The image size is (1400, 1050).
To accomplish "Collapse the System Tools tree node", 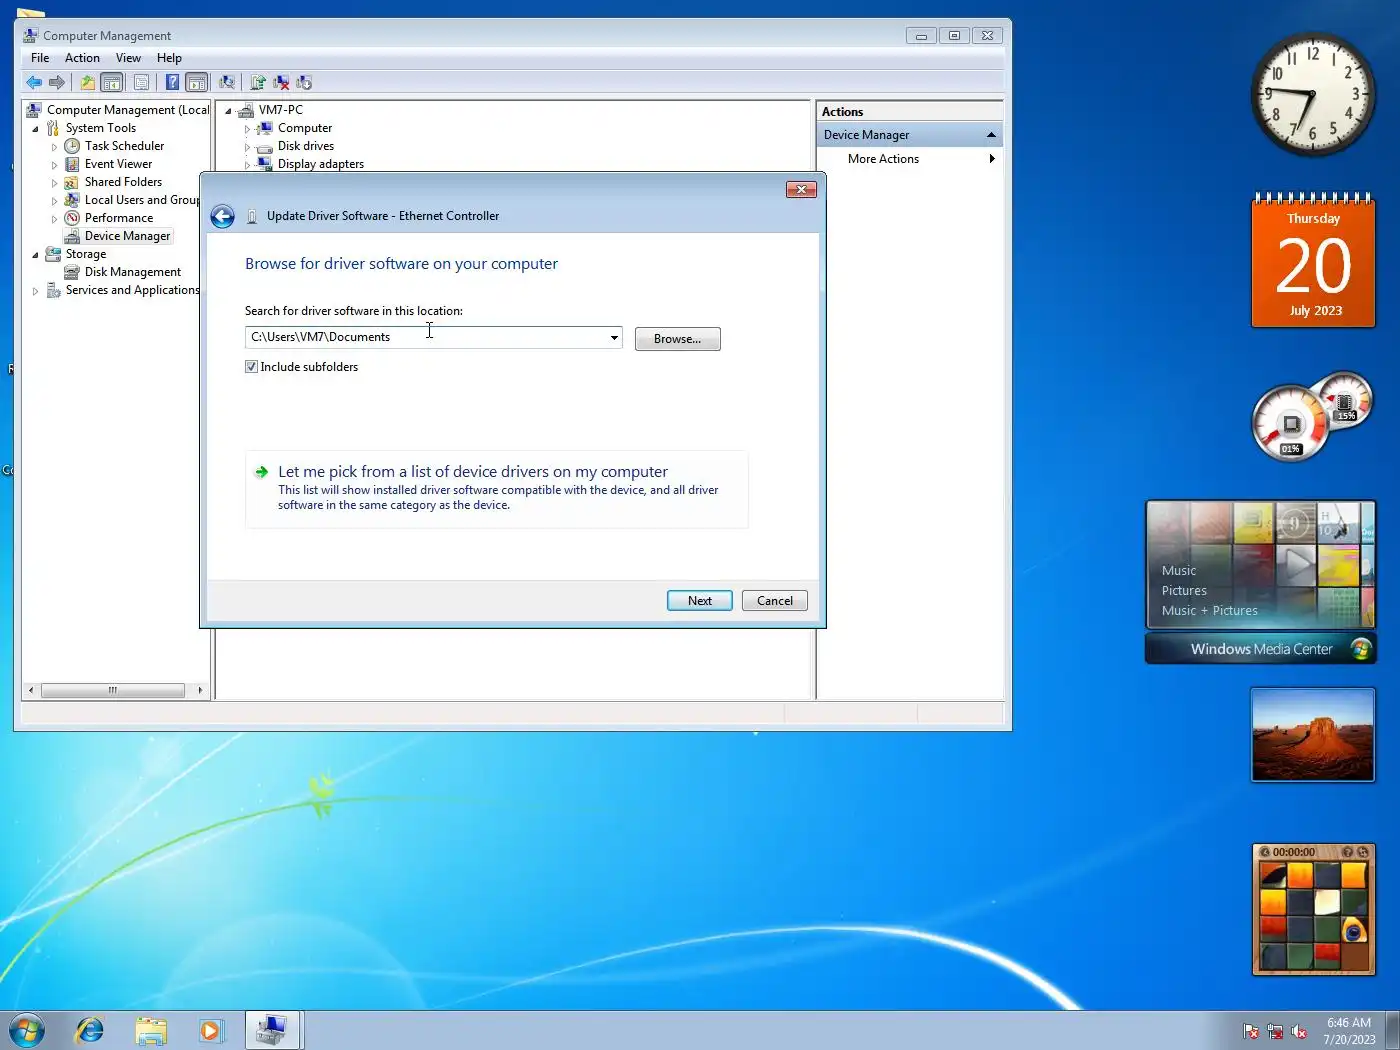I will point(36,129).
